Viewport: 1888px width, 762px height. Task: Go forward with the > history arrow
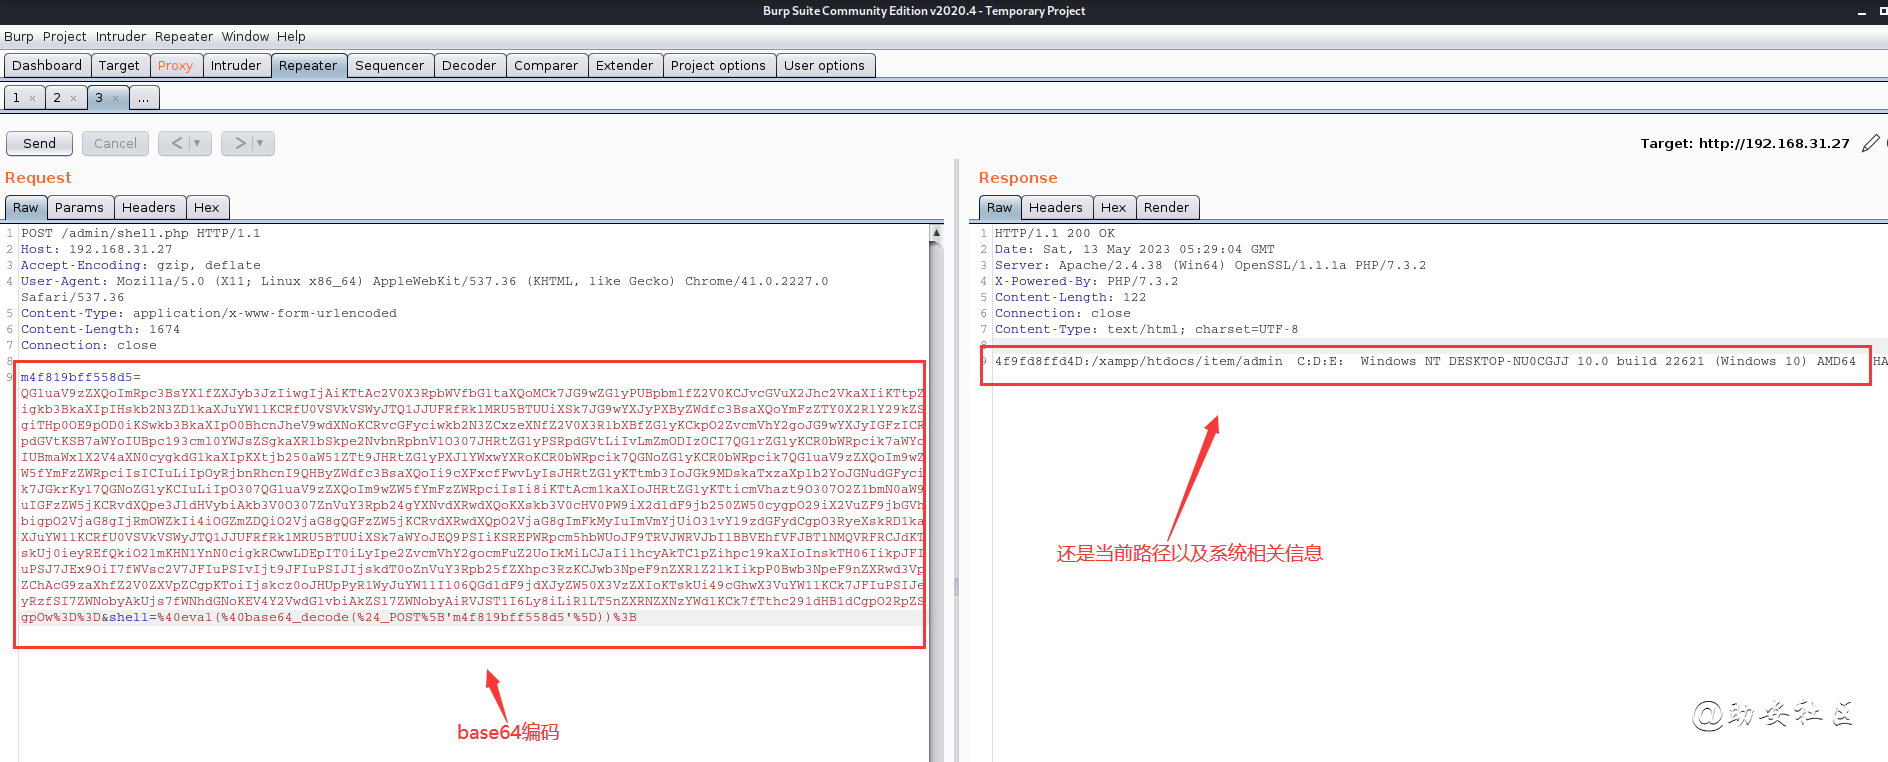[x=240, y=143]
